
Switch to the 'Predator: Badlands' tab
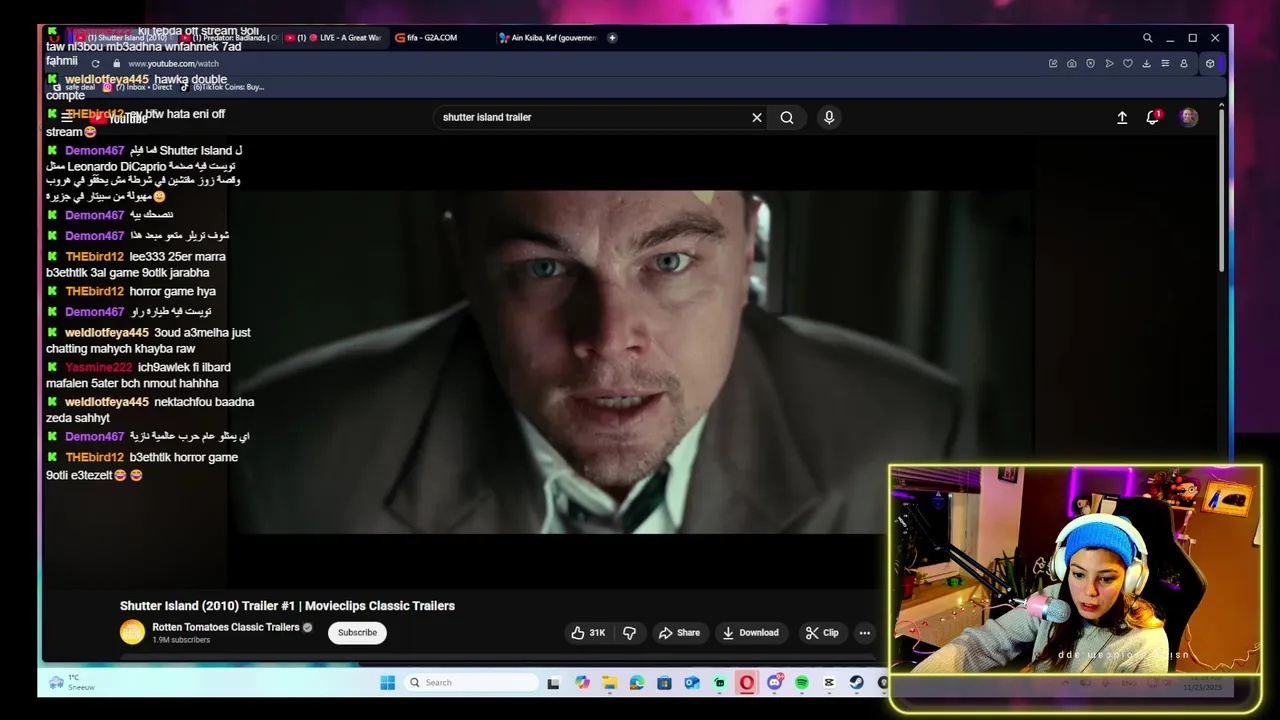[229, 38]
